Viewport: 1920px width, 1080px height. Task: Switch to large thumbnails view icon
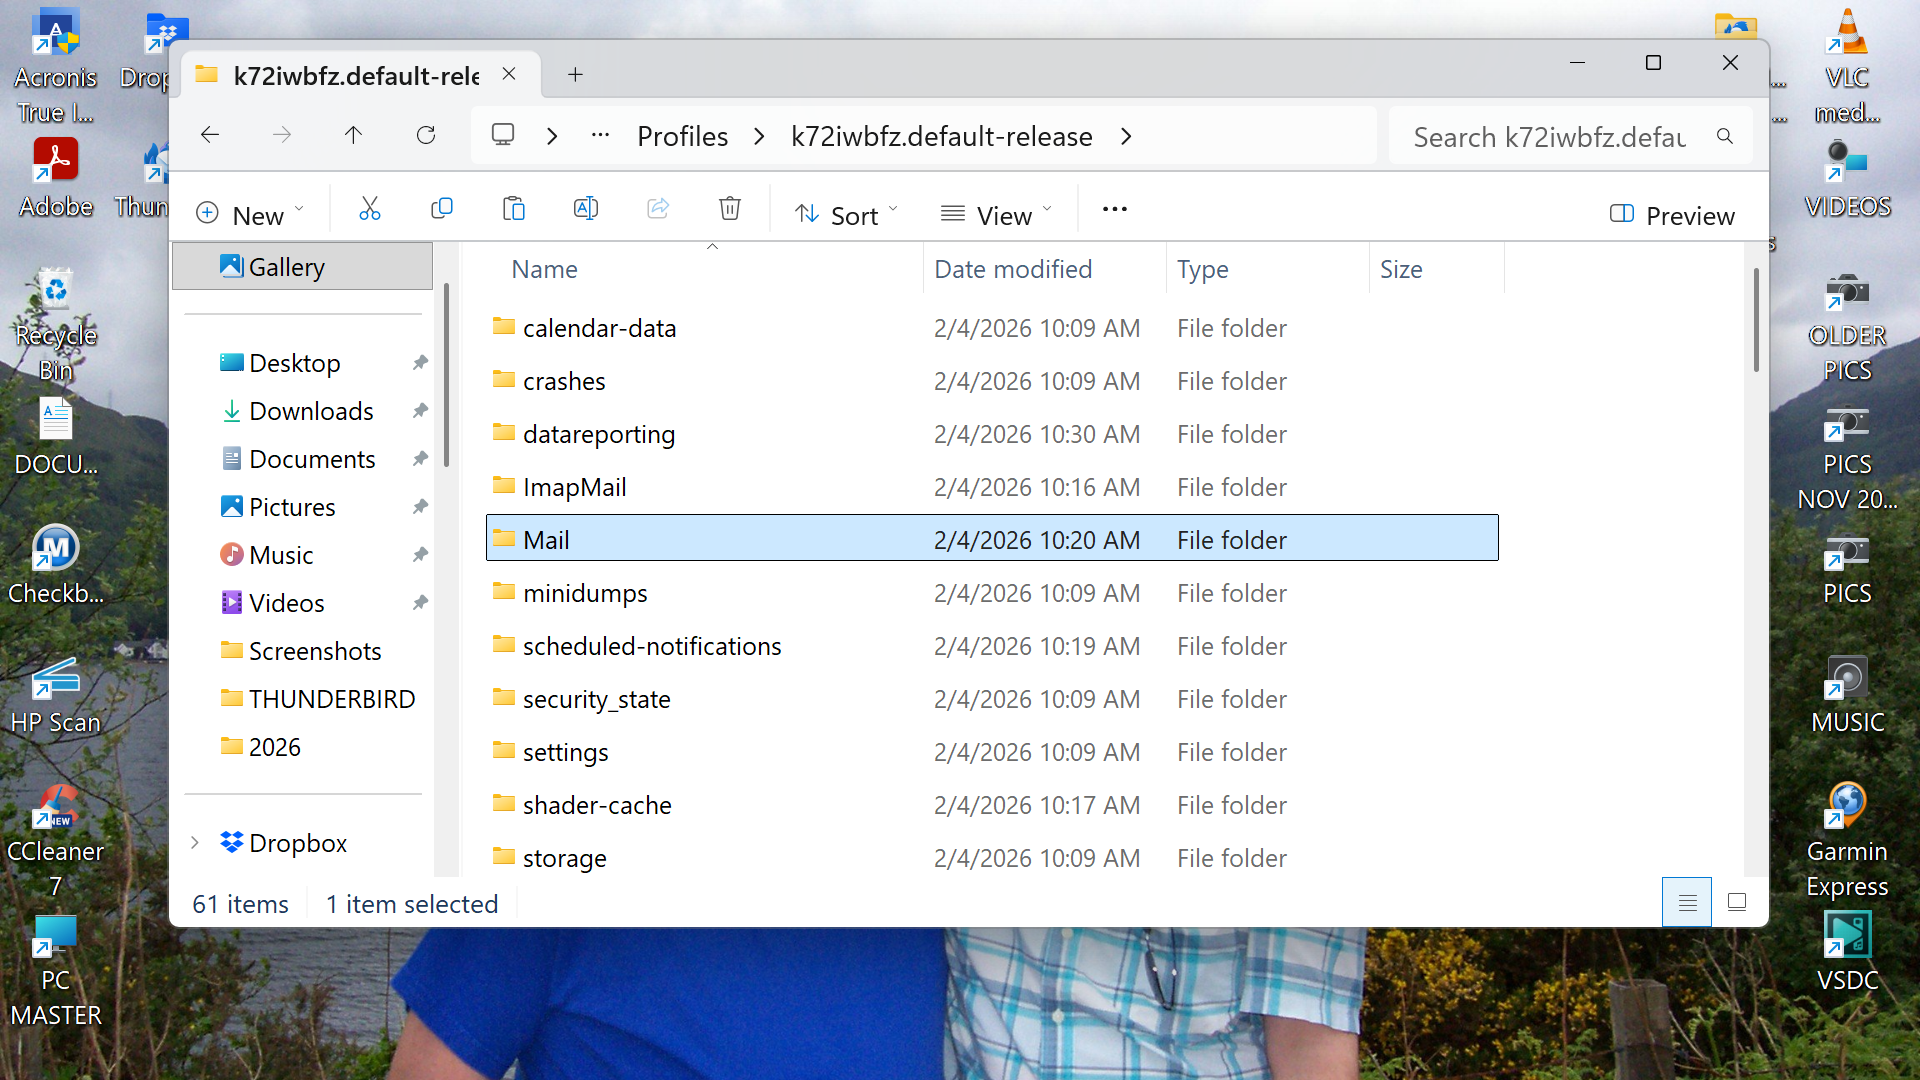[x=1737, y=903]
